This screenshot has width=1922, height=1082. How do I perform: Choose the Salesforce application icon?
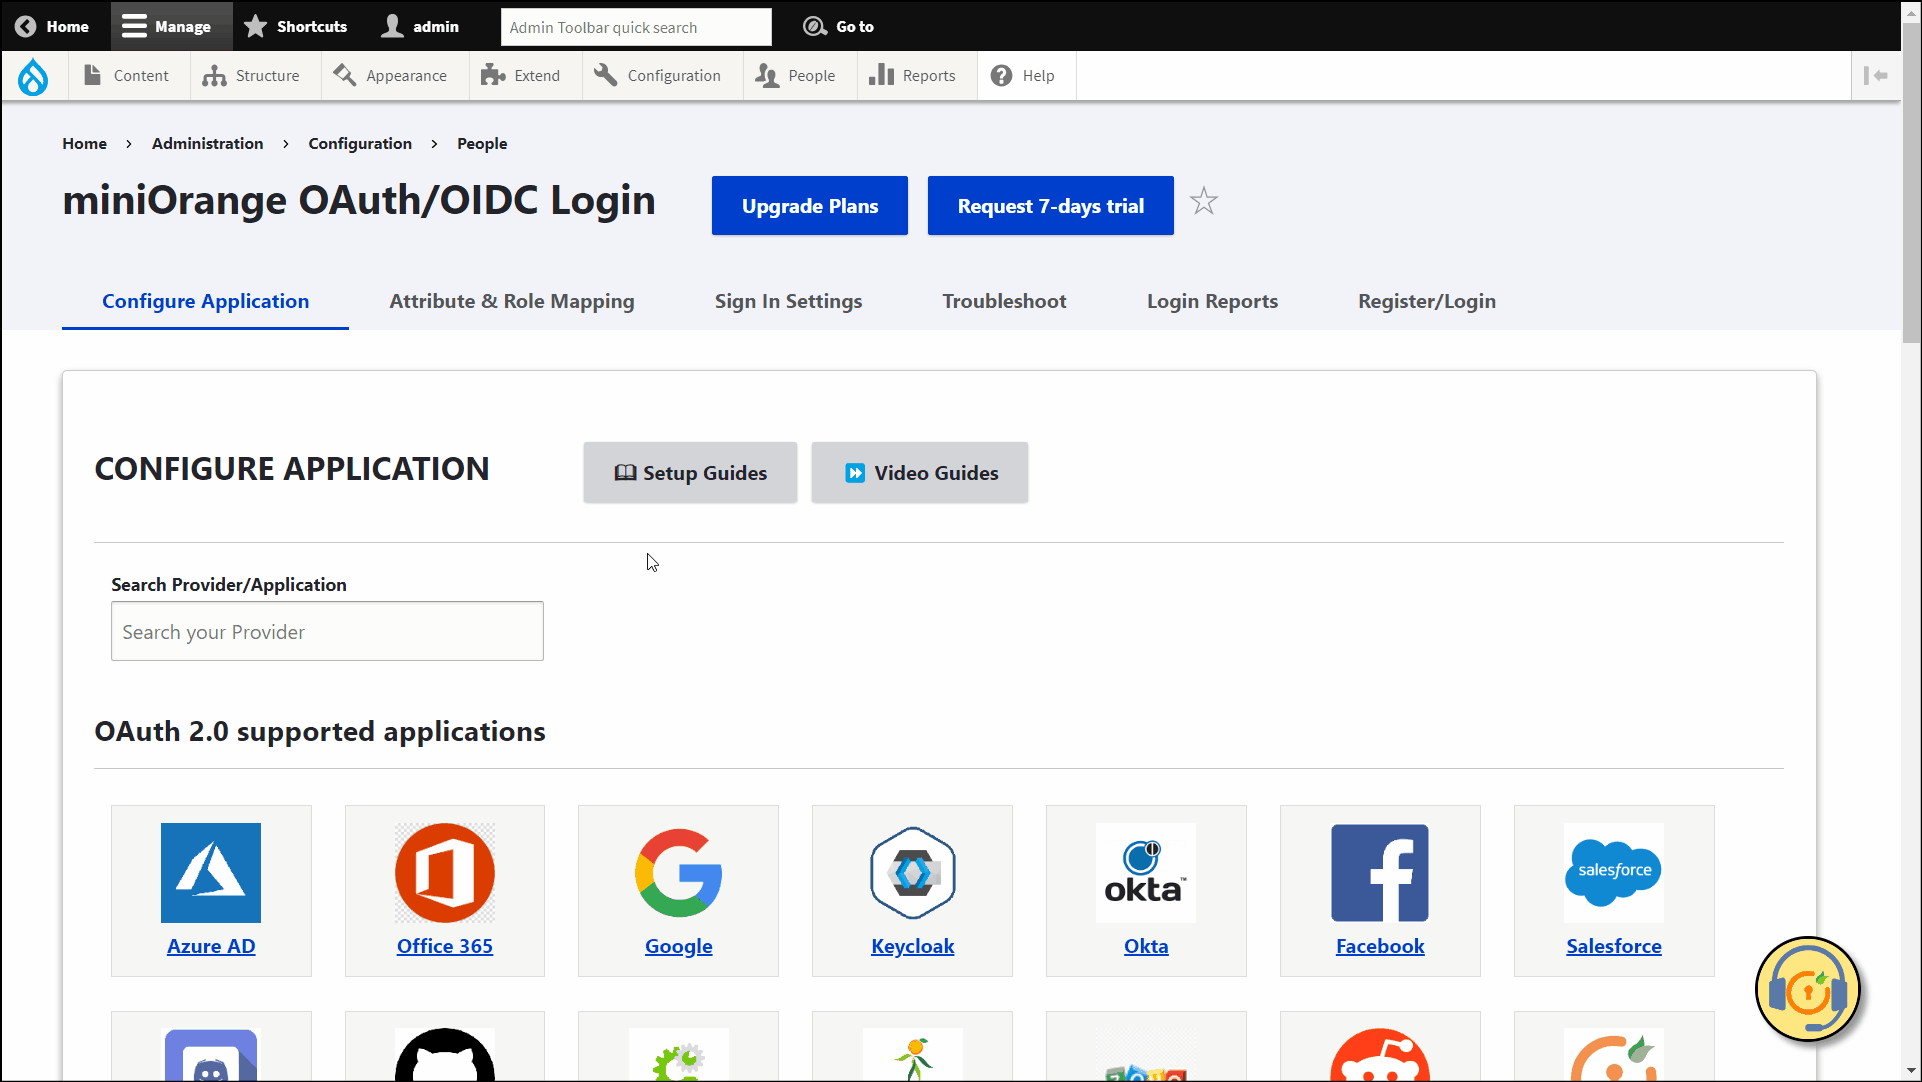1613,873
